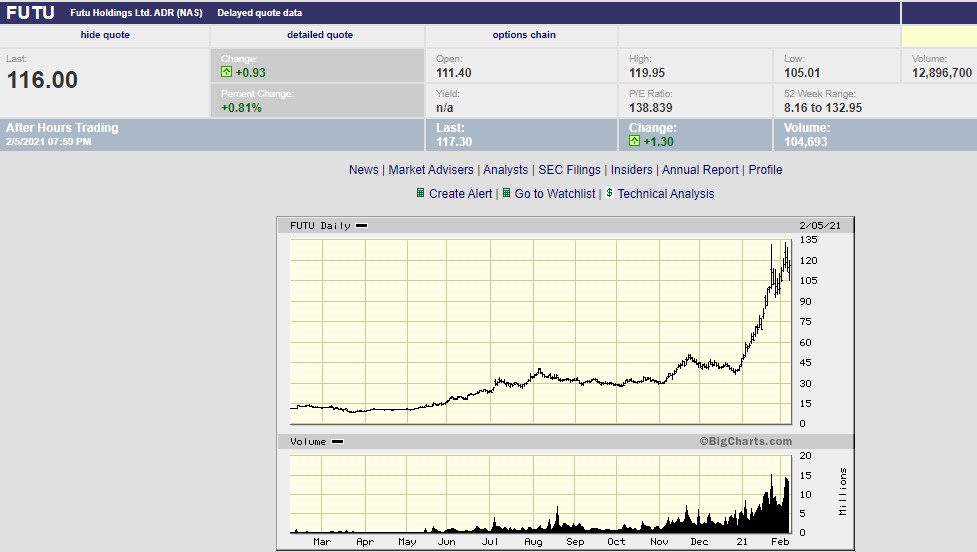View the Annual Report
The height and width of the screenshot is (552, 977).
[700, 170]
